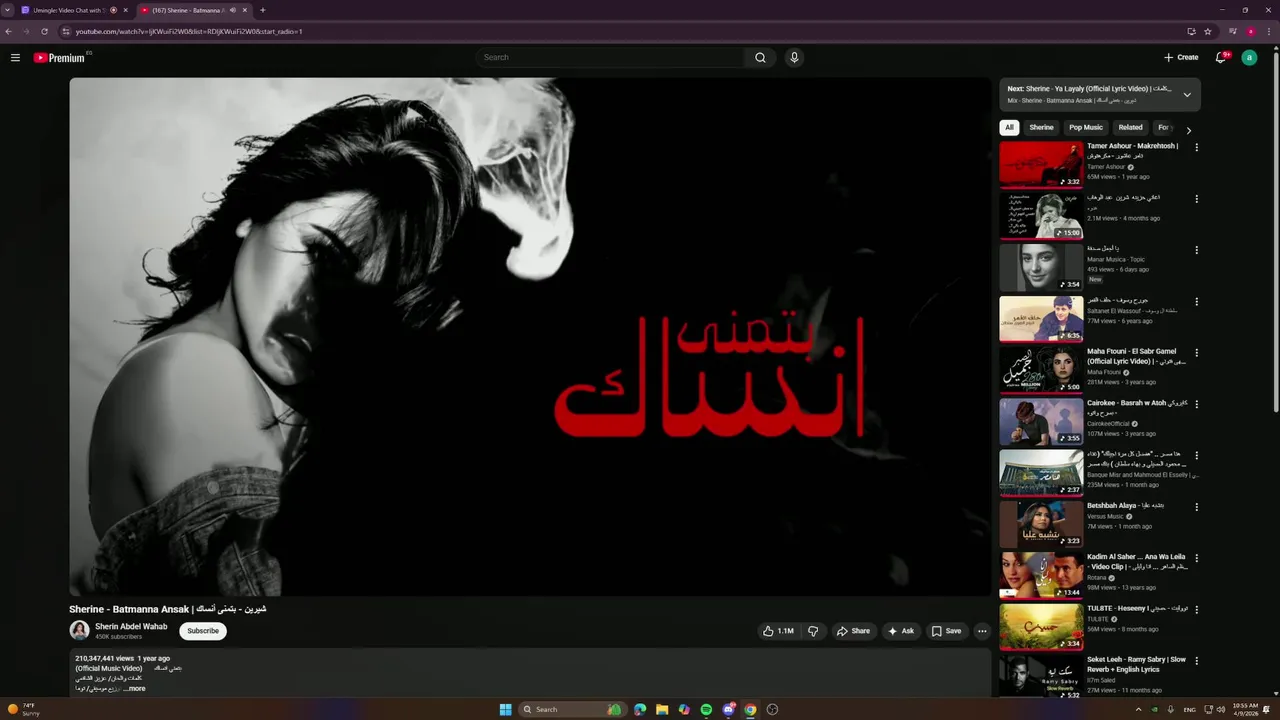Open Discord from the taskbar
The width and height of the screenshot is (1280, 720).
tap(729, 710)
